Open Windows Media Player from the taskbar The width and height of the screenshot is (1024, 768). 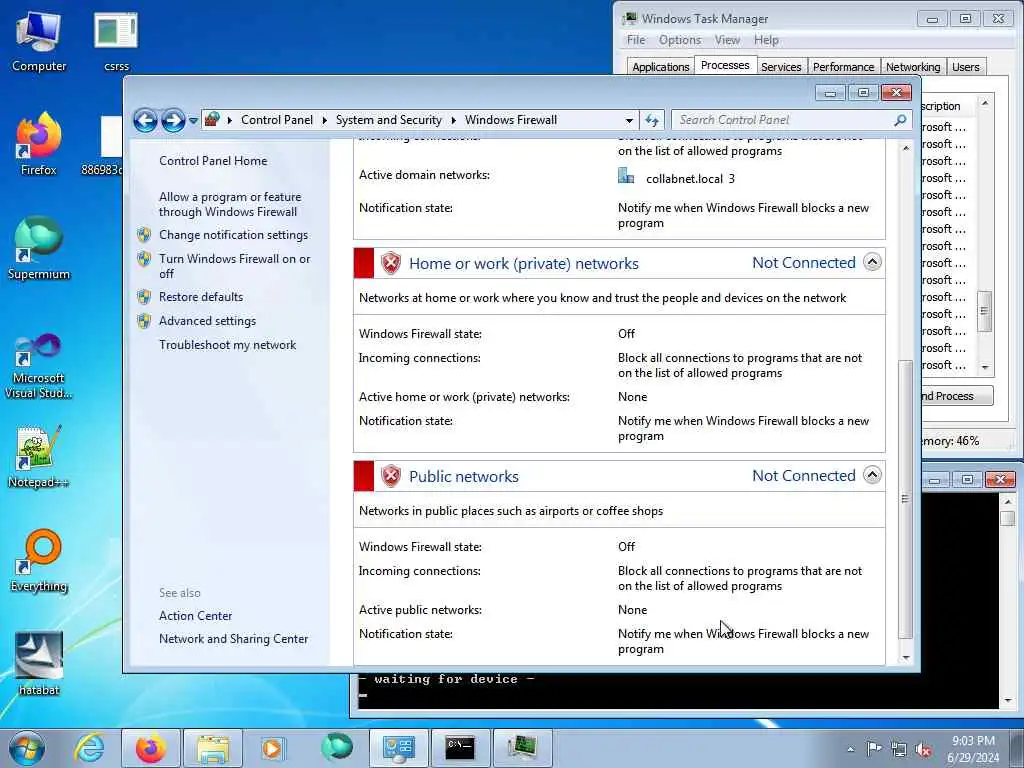(x=272, y=748)
